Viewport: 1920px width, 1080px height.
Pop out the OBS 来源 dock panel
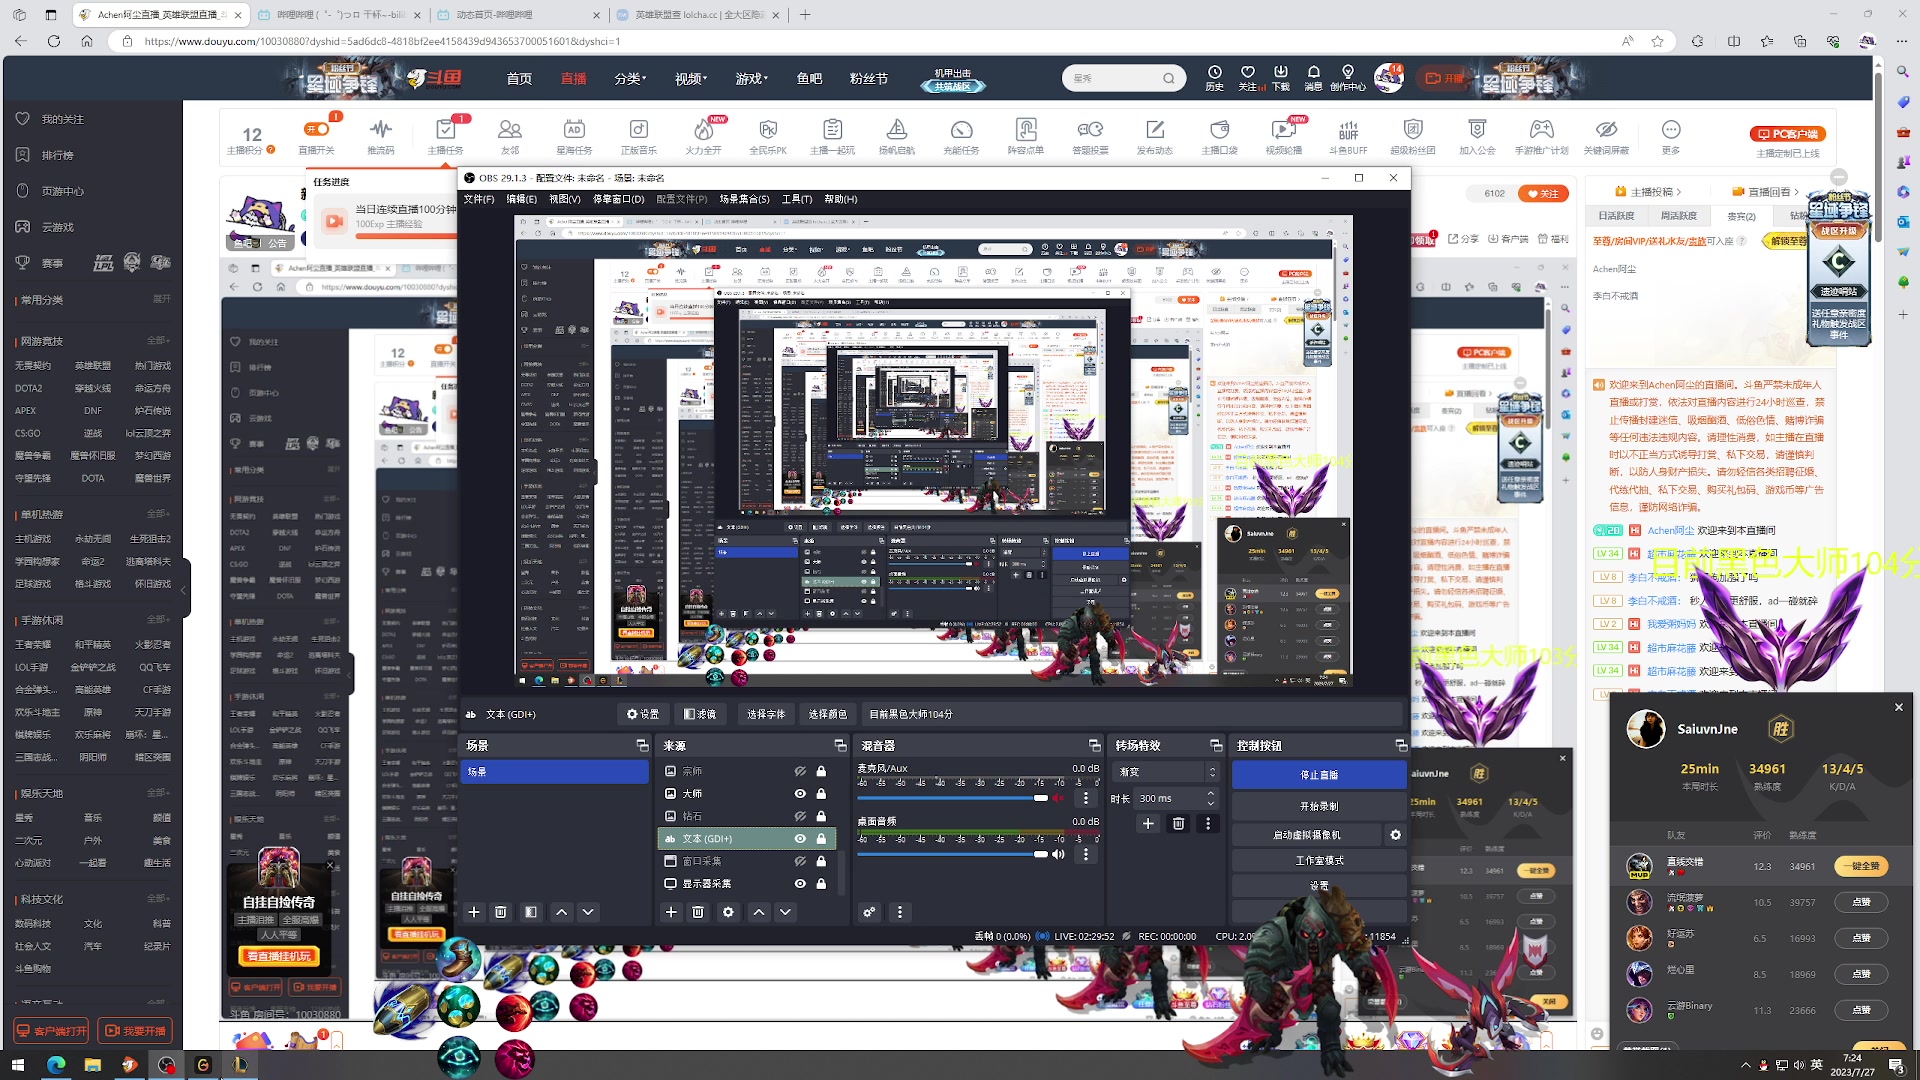tap(840, 746)
